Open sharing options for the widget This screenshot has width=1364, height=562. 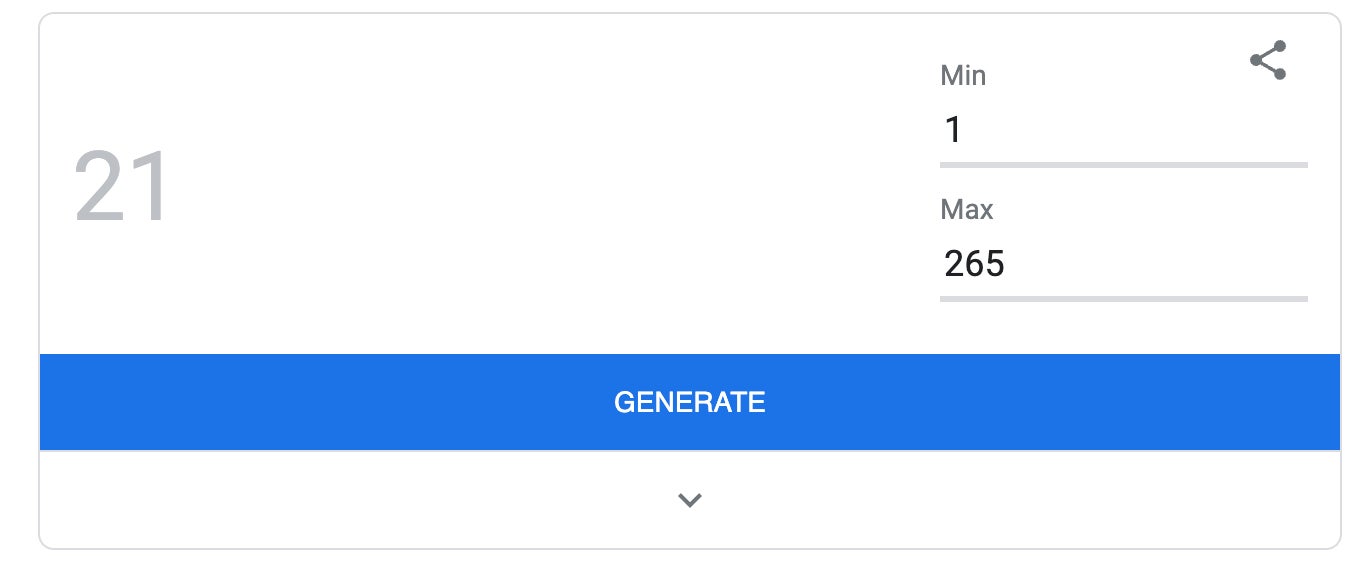coord(1268,61)
